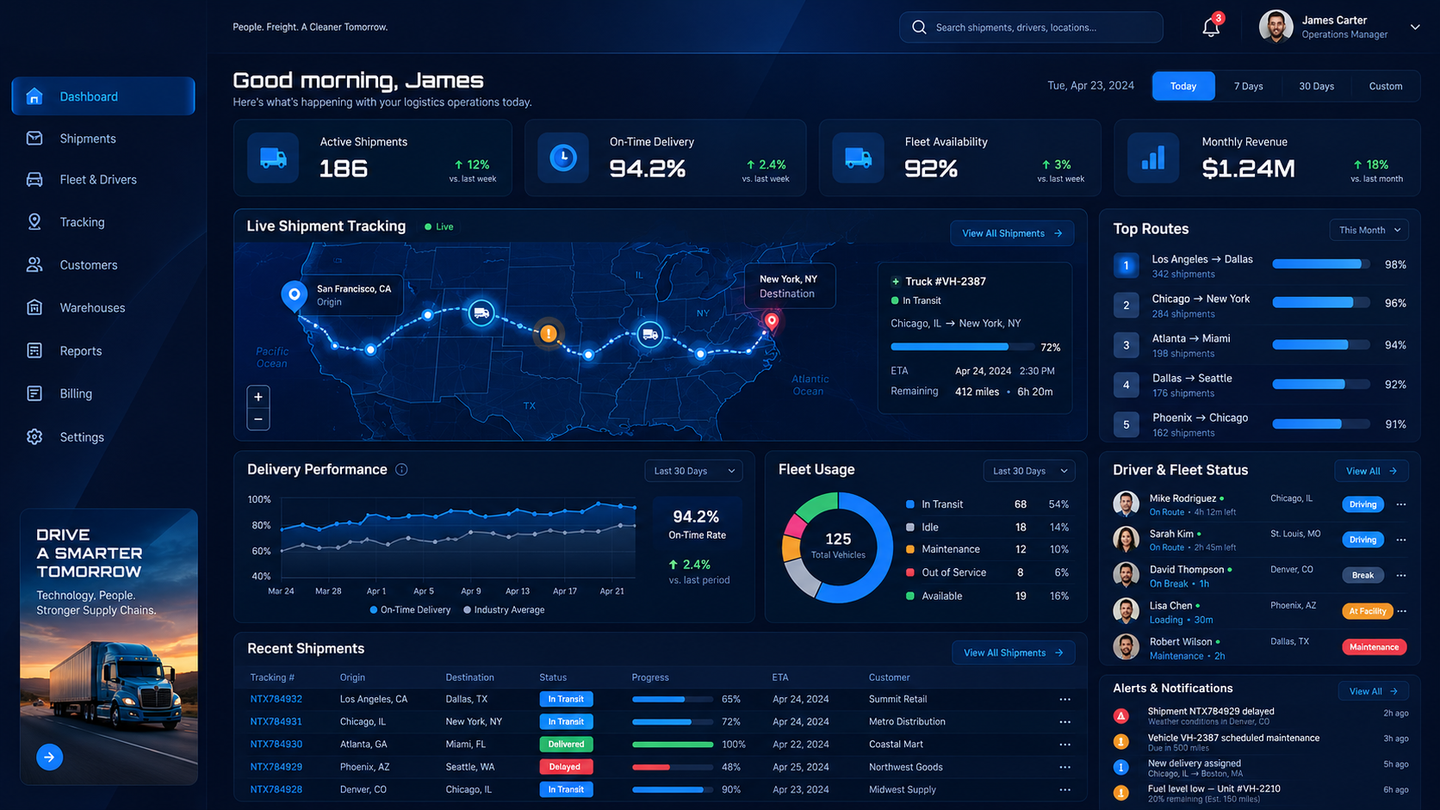
Task: Click the search magnifier icon
Action: click(x=919, y=28)
